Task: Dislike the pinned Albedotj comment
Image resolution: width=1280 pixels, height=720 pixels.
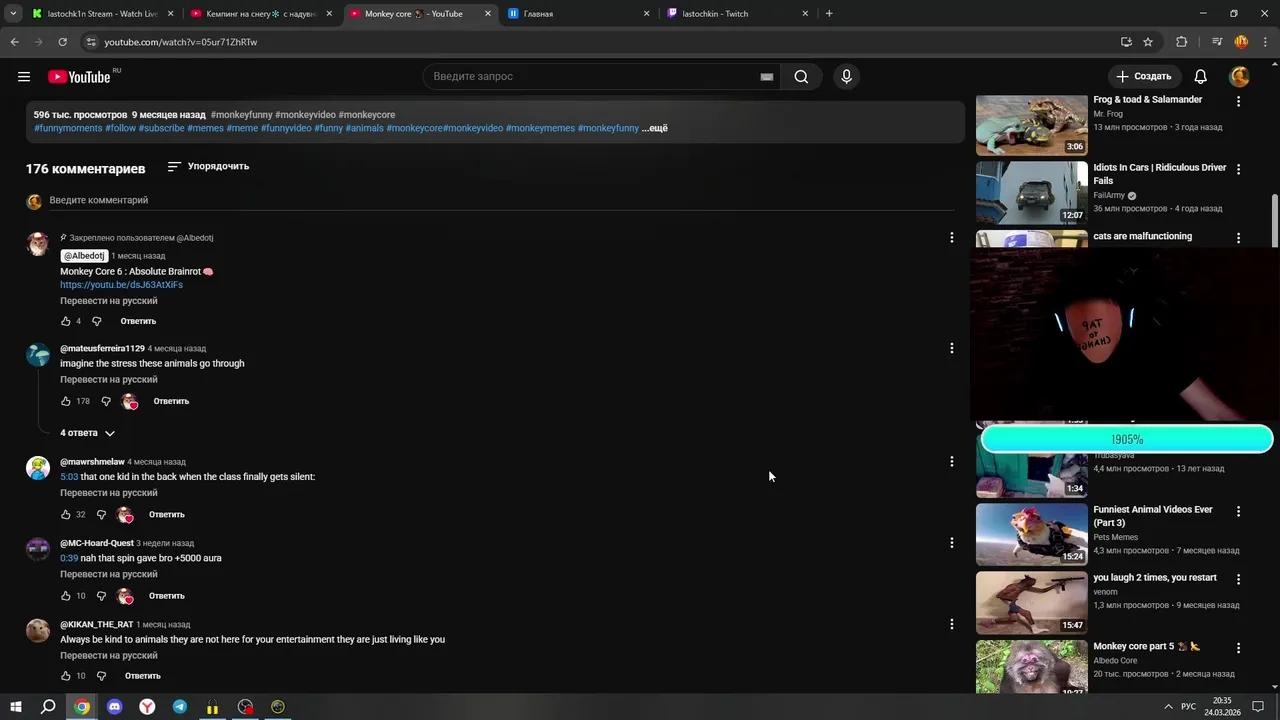Action: tap(97, 321)
